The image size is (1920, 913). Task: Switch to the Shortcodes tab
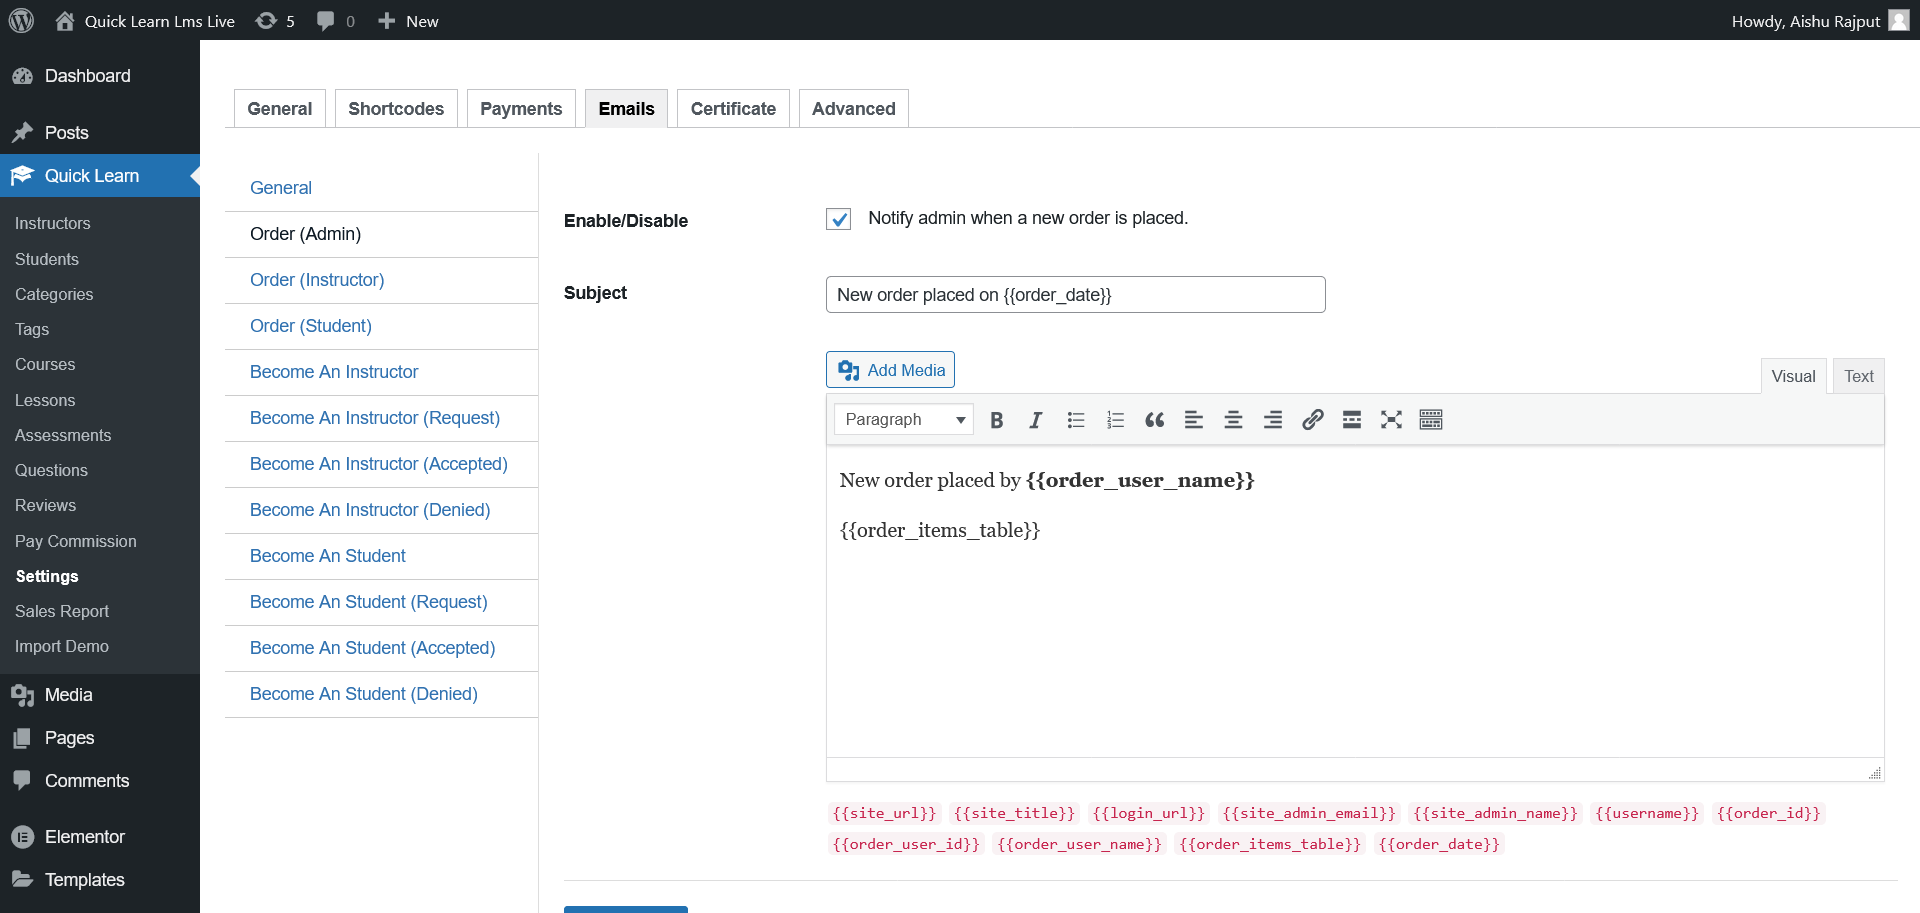[396, 109]
